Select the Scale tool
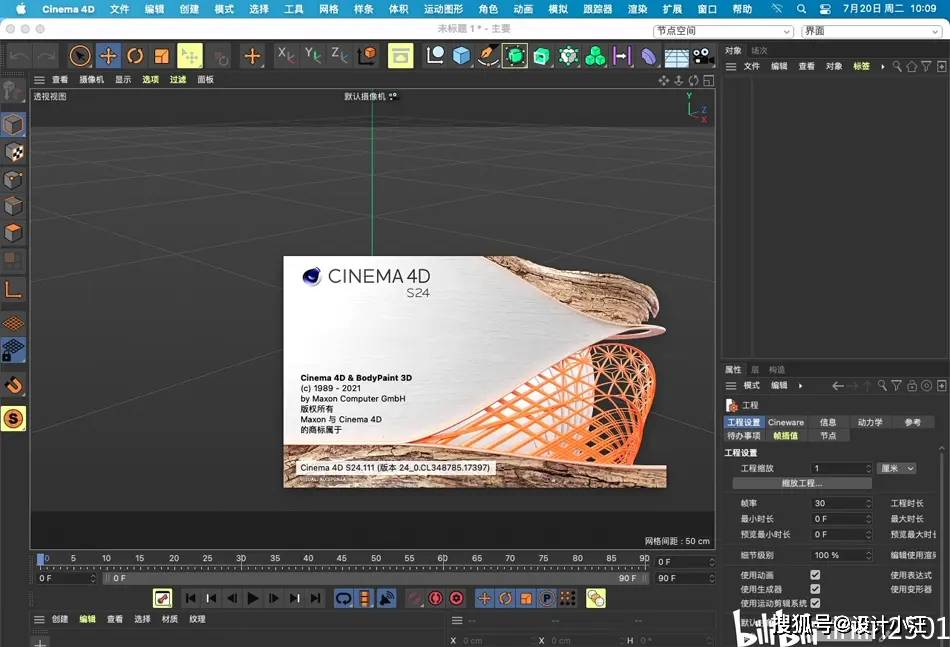Image resolution: width=950 pixels, height=647 pixels. (x=161, y=56)
